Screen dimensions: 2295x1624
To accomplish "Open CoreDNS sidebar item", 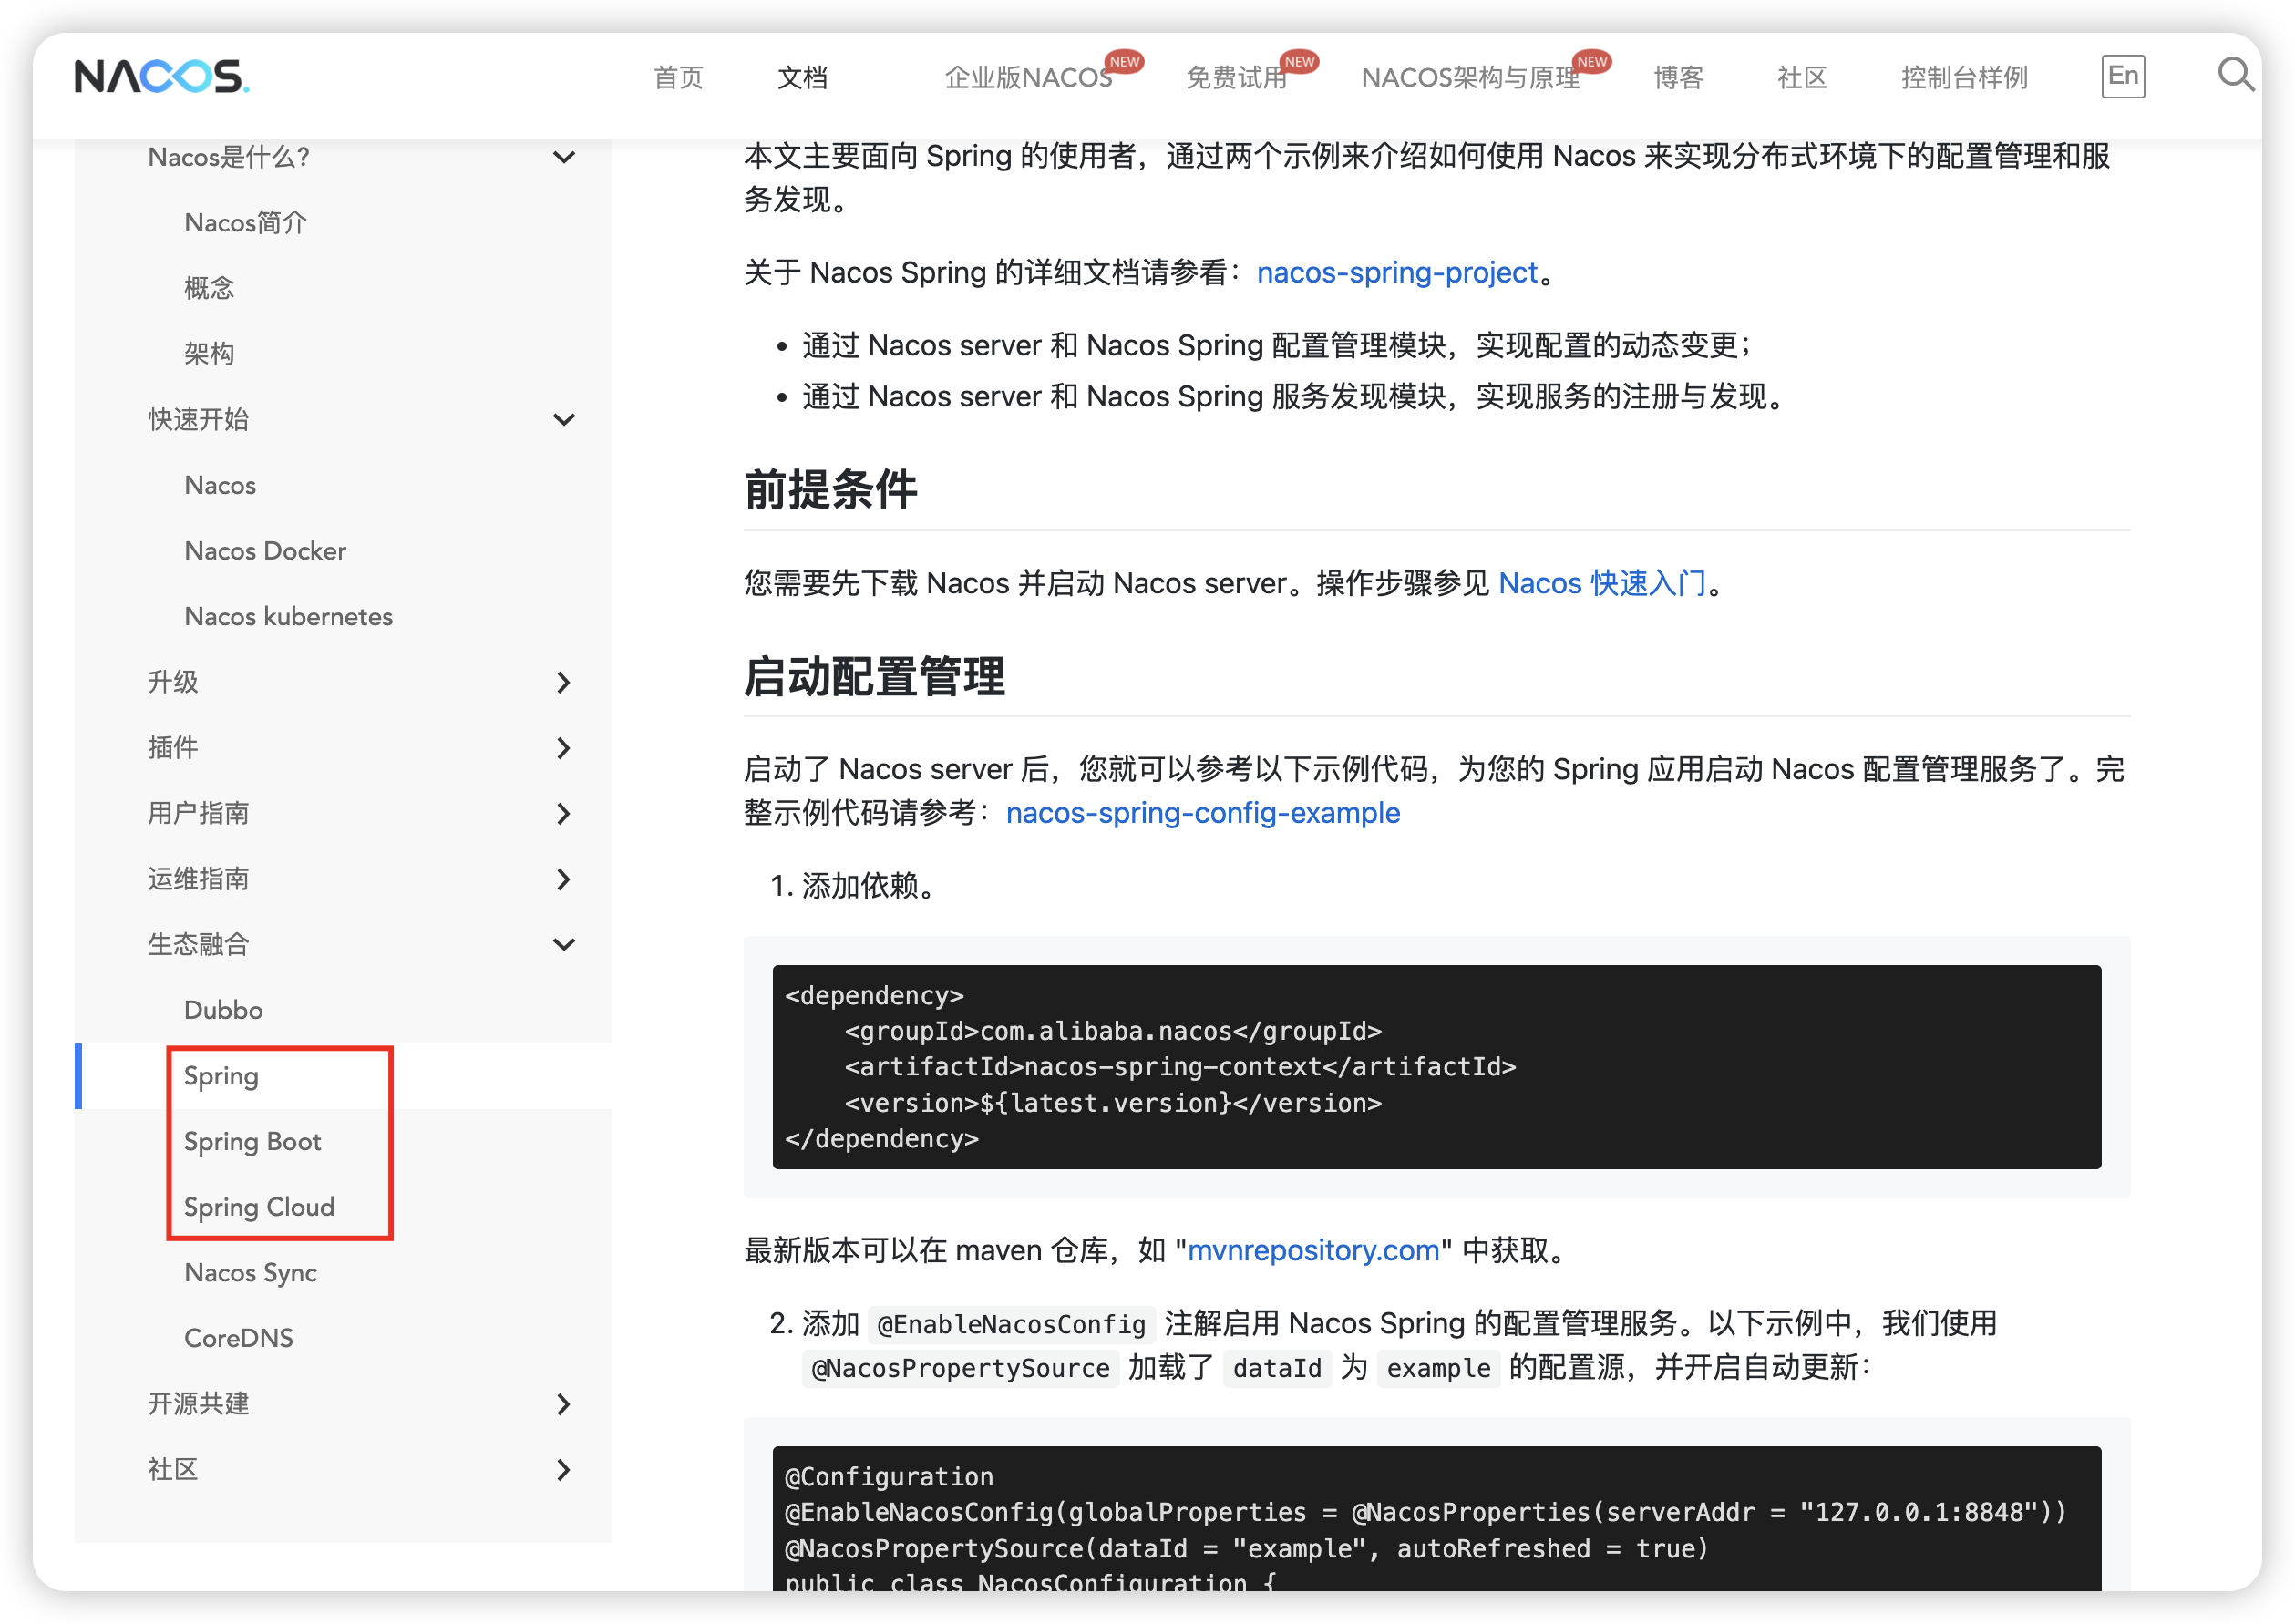I will point(238,1338).
